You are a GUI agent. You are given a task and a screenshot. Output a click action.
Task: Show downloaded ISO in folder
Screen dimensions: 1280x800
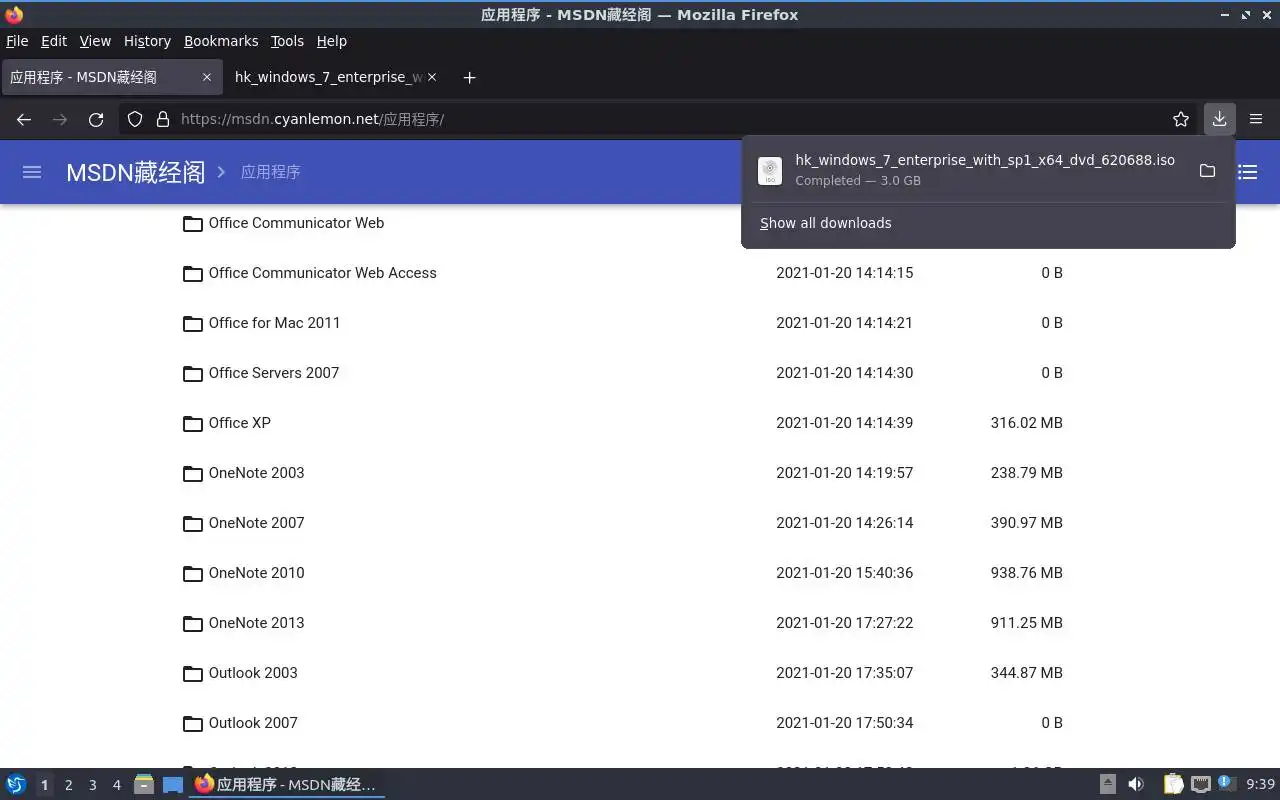pyautogui.click(x=1207, y=171)
